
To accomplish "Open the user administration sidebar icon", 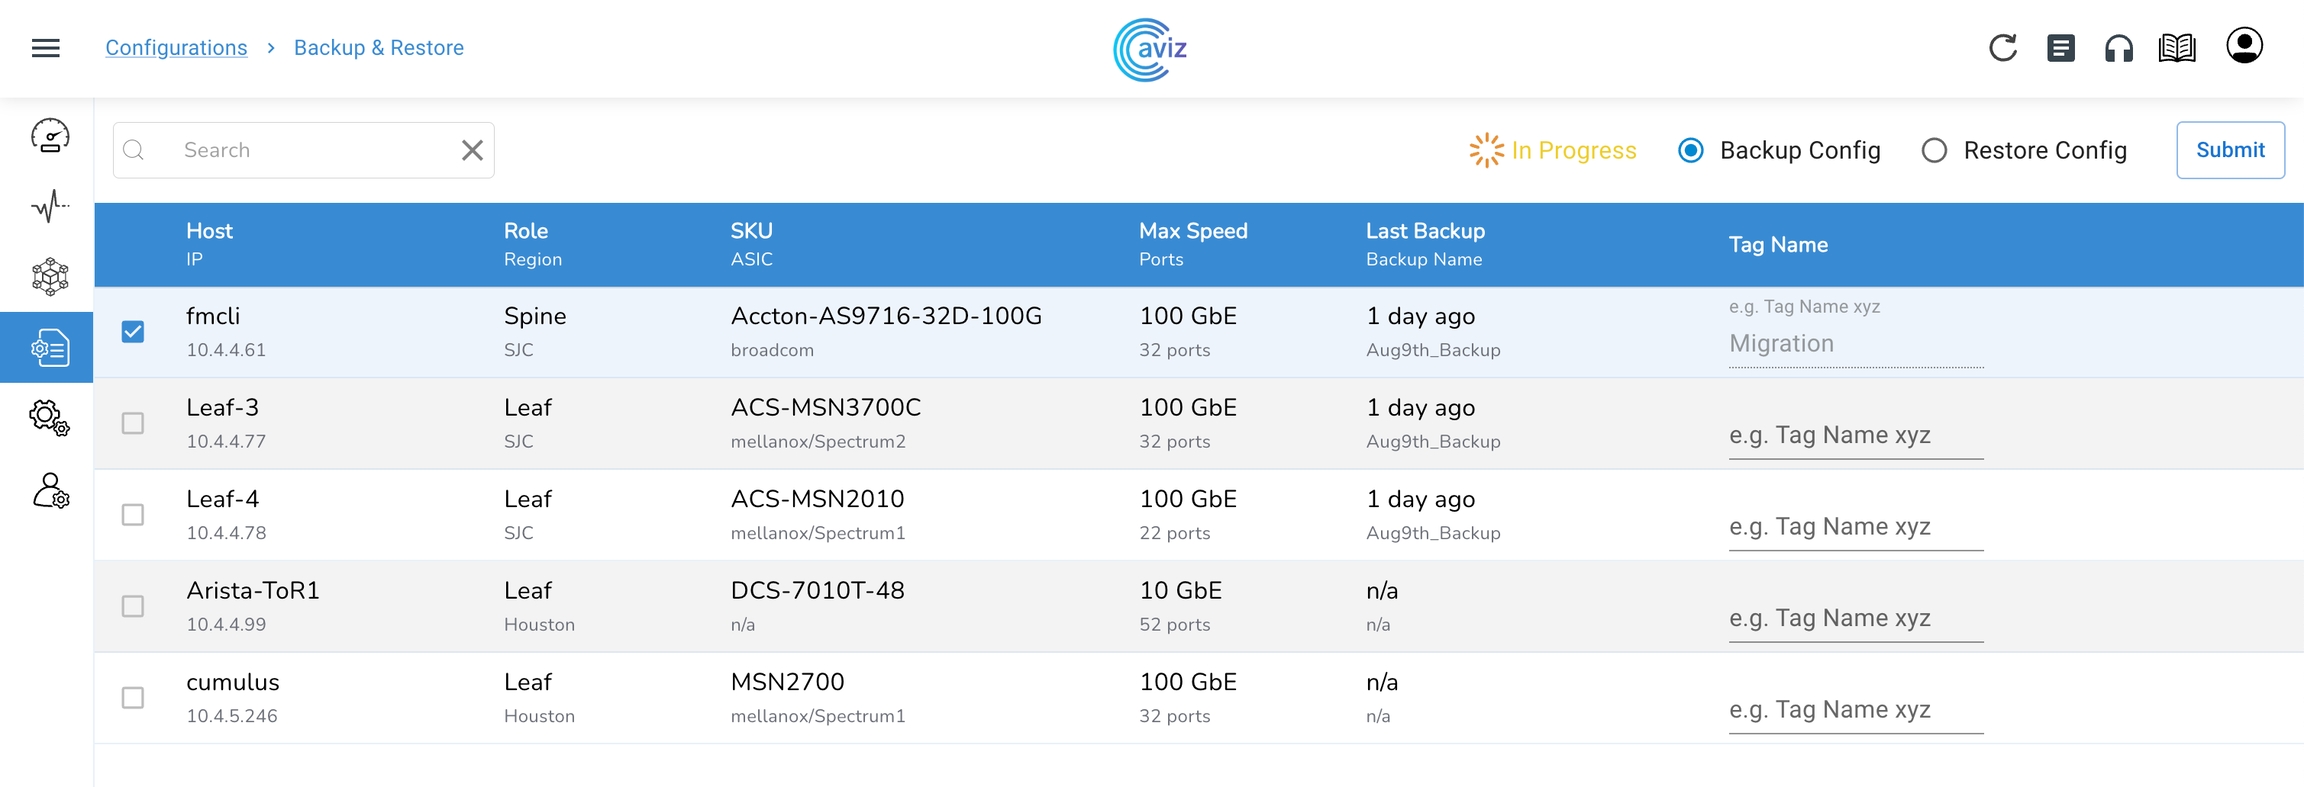I will pyautogui.click(x=50, y=491).
